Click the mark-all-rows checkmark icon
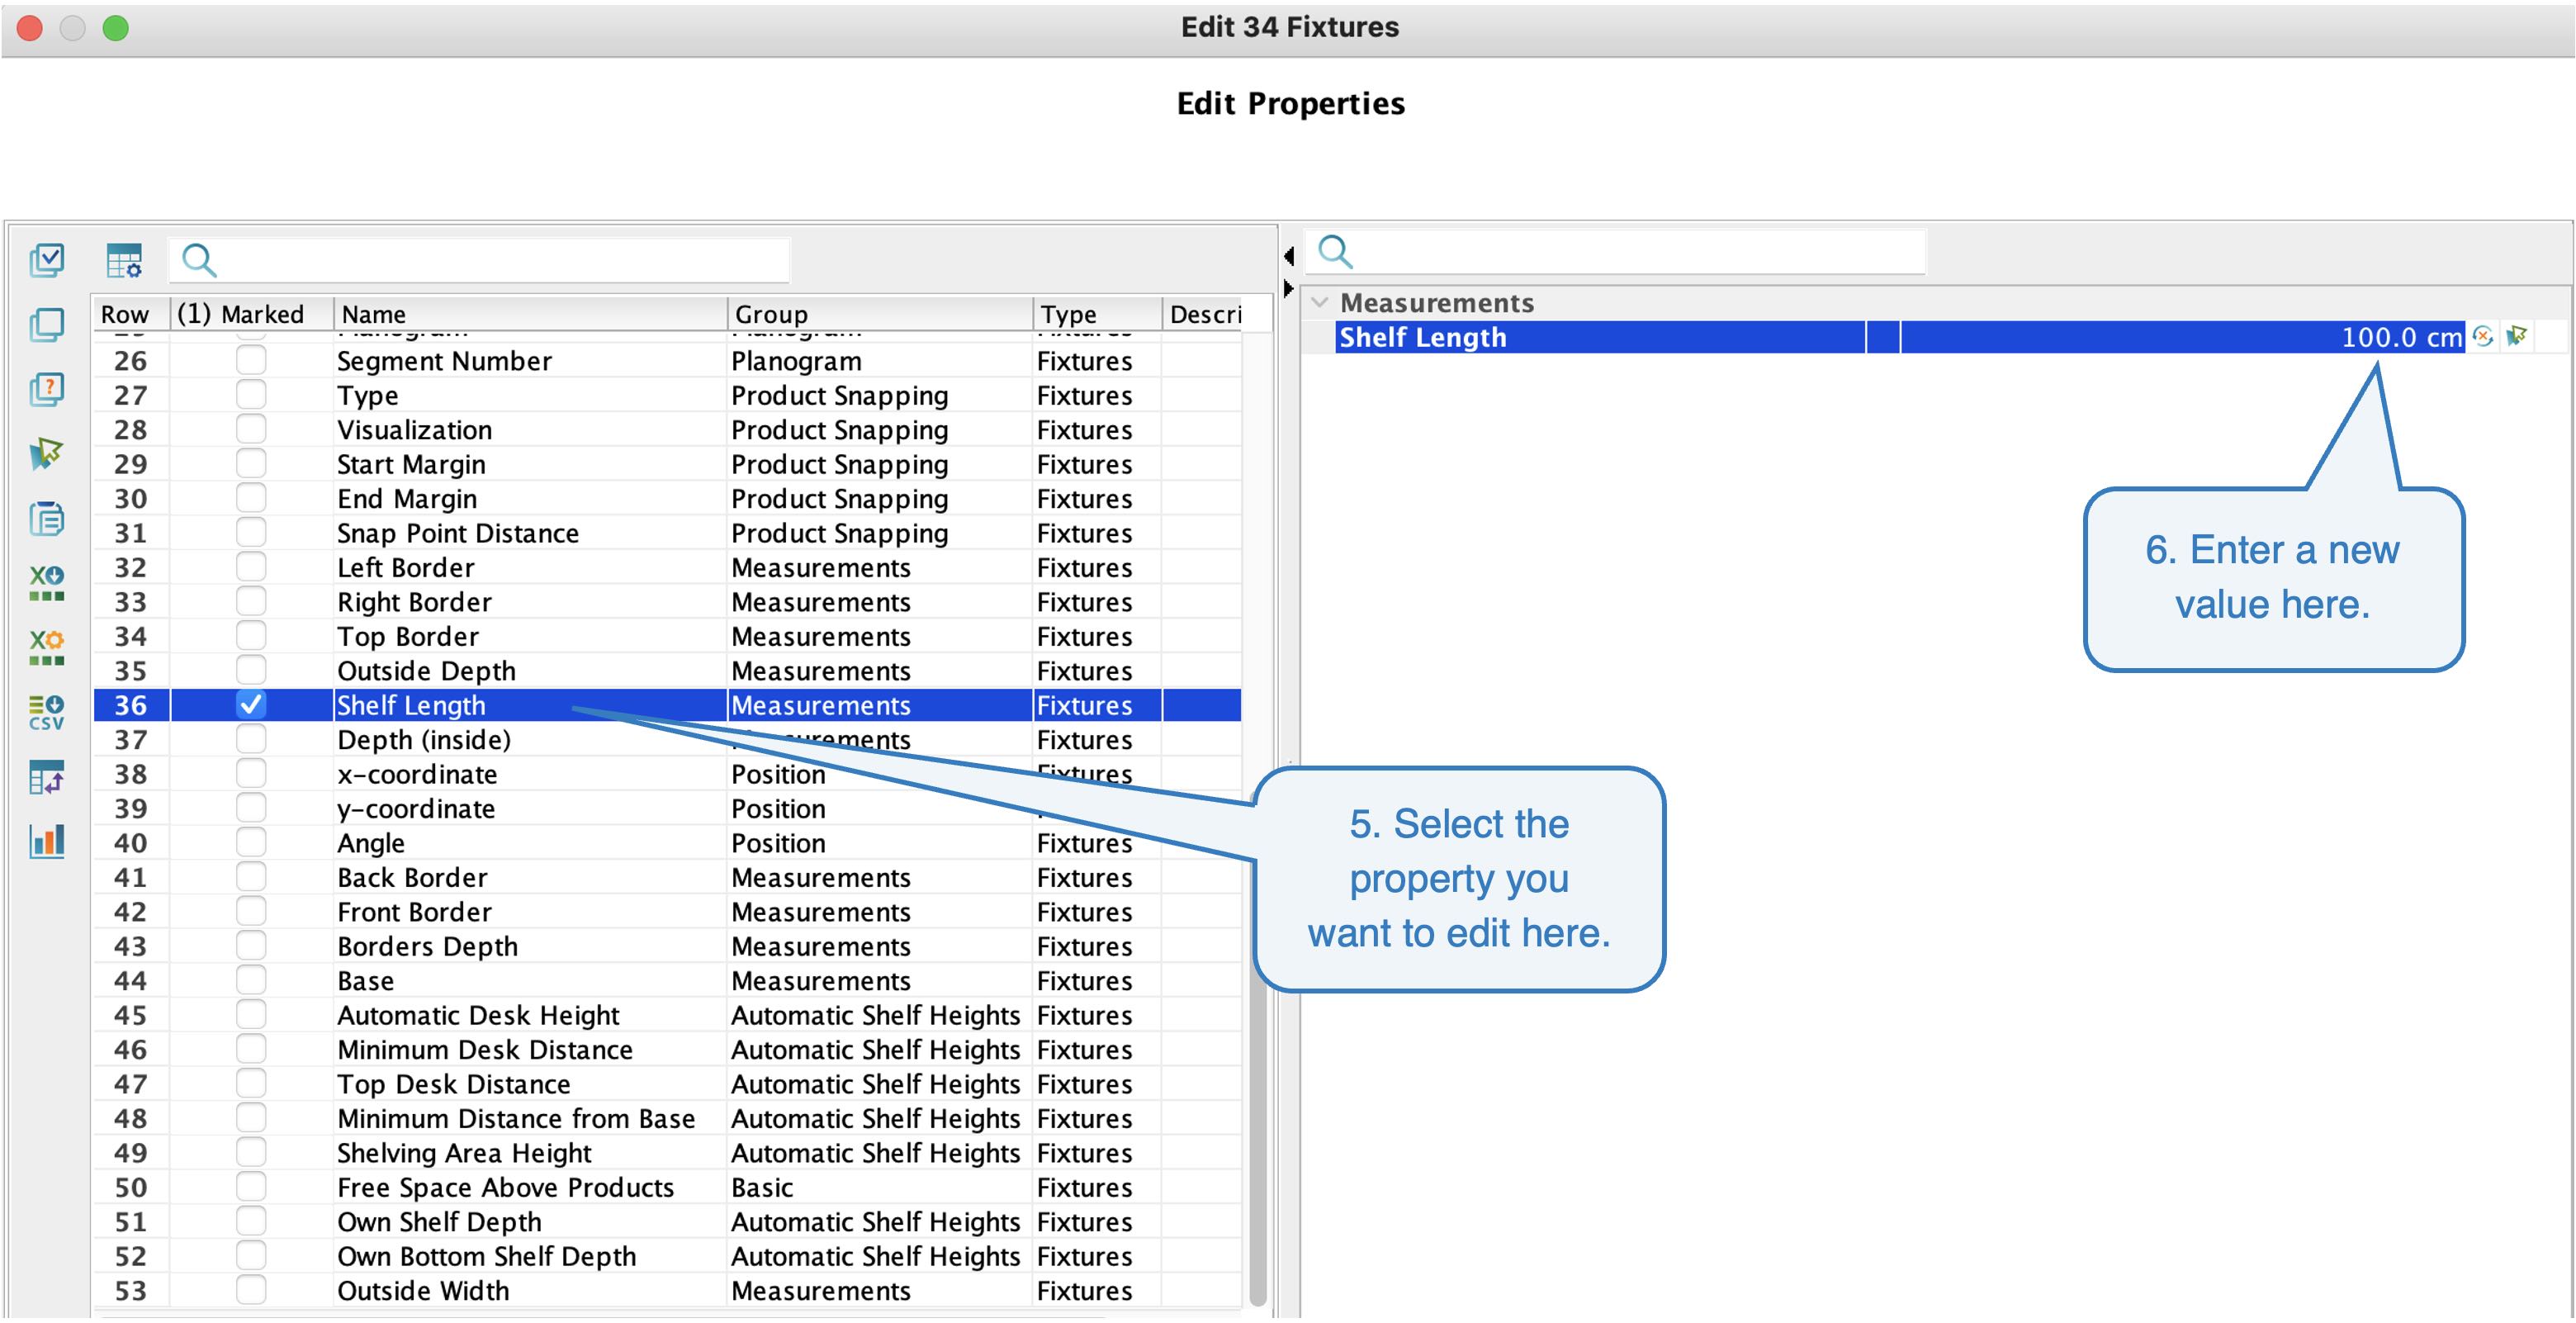Viewport: 2576px width, 1323px height. (x=47, y=260)
